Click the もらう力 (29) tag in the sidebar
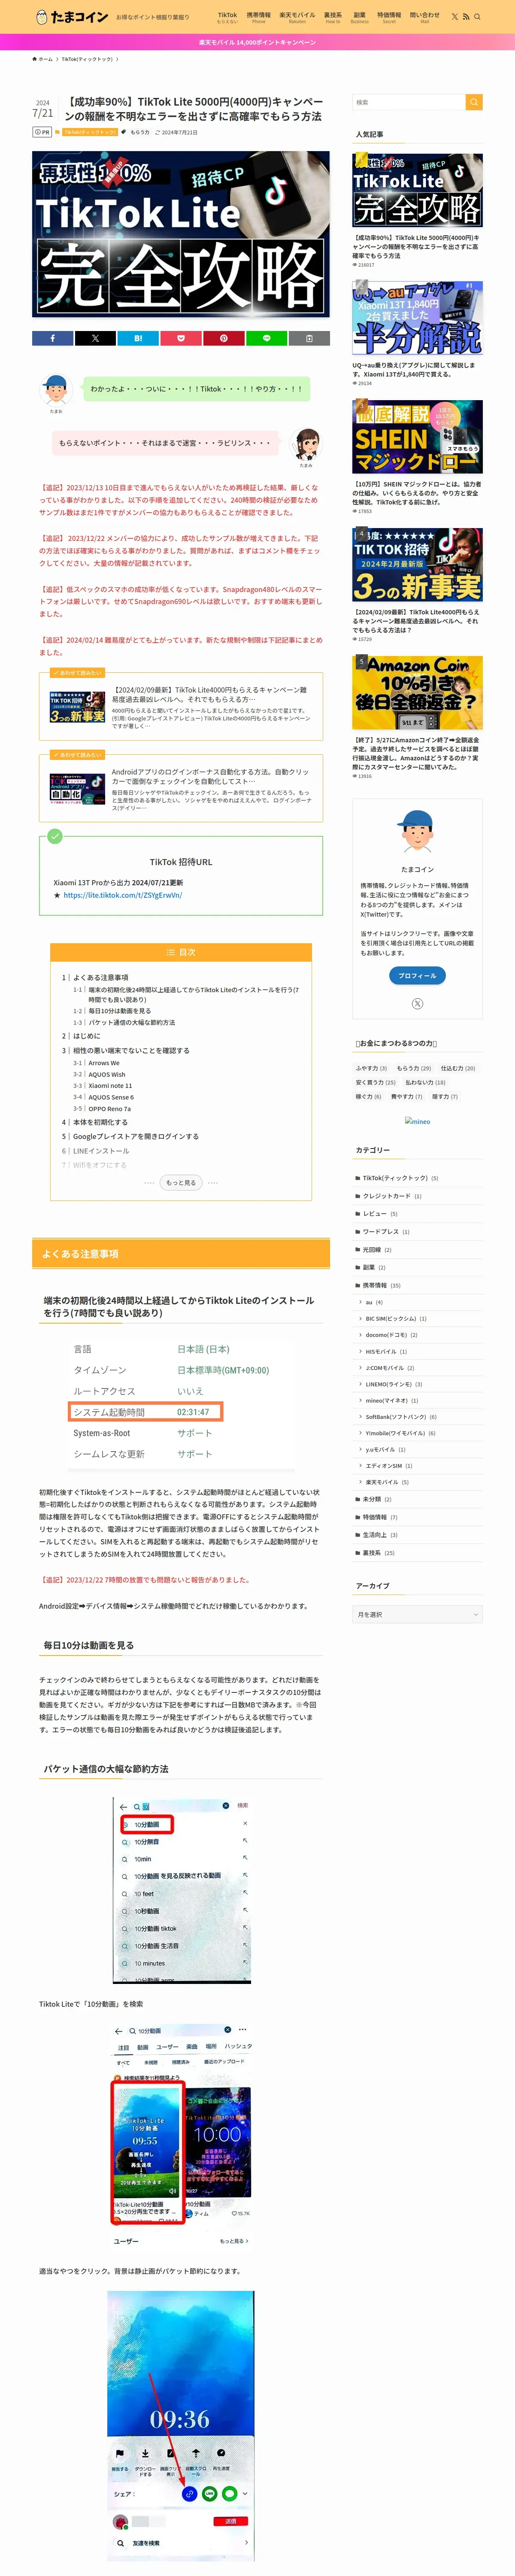 (414, 1068)
